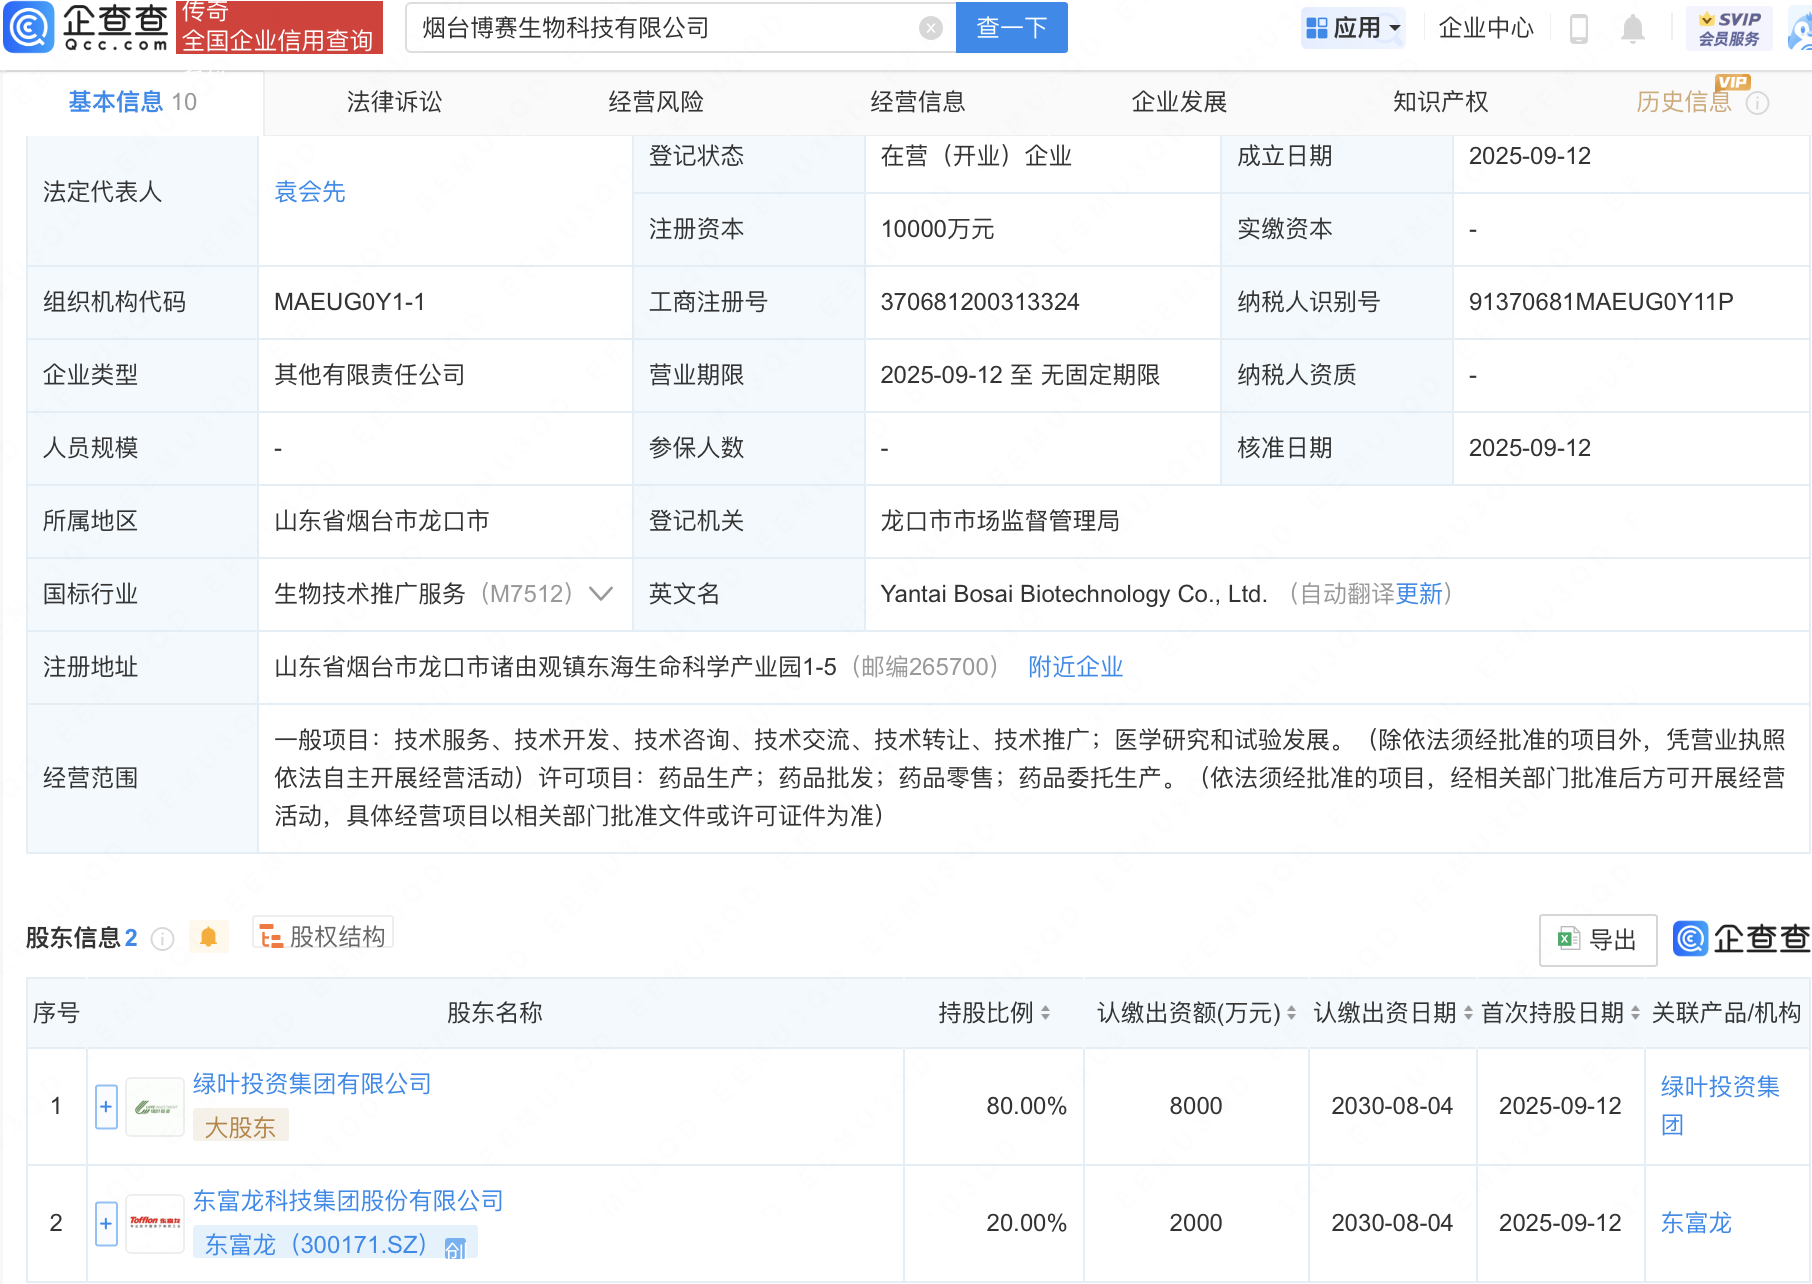Switch to 法律诉讼 tab

(394, 102)
